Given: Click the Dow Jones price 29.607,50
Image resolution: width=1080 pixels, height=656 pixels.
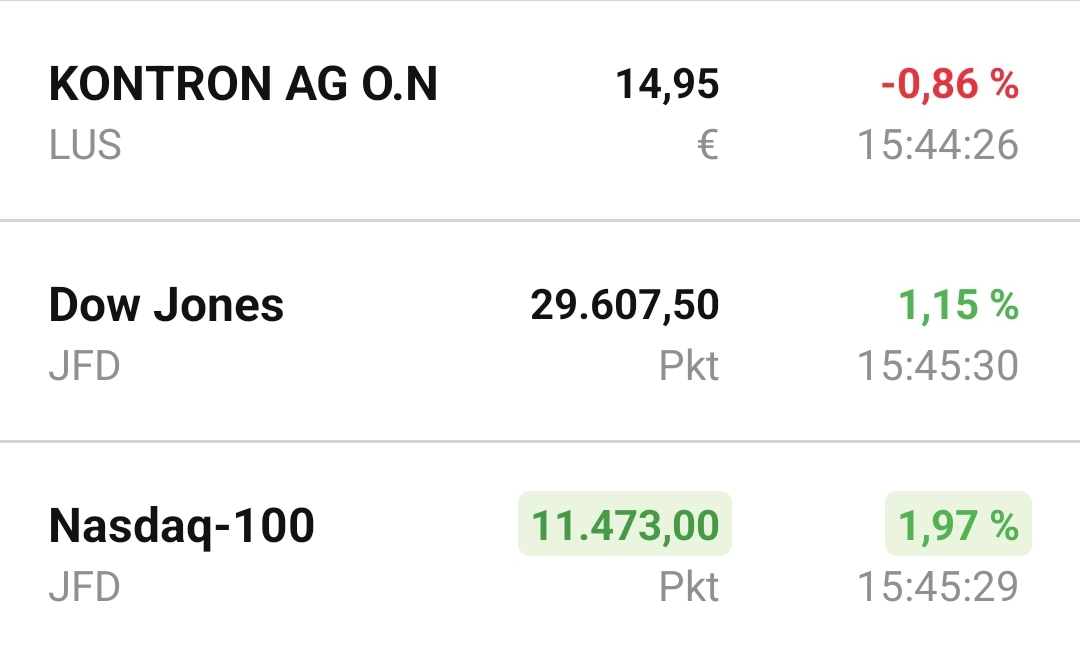Looking at the screenshot, I should (622, 304).
